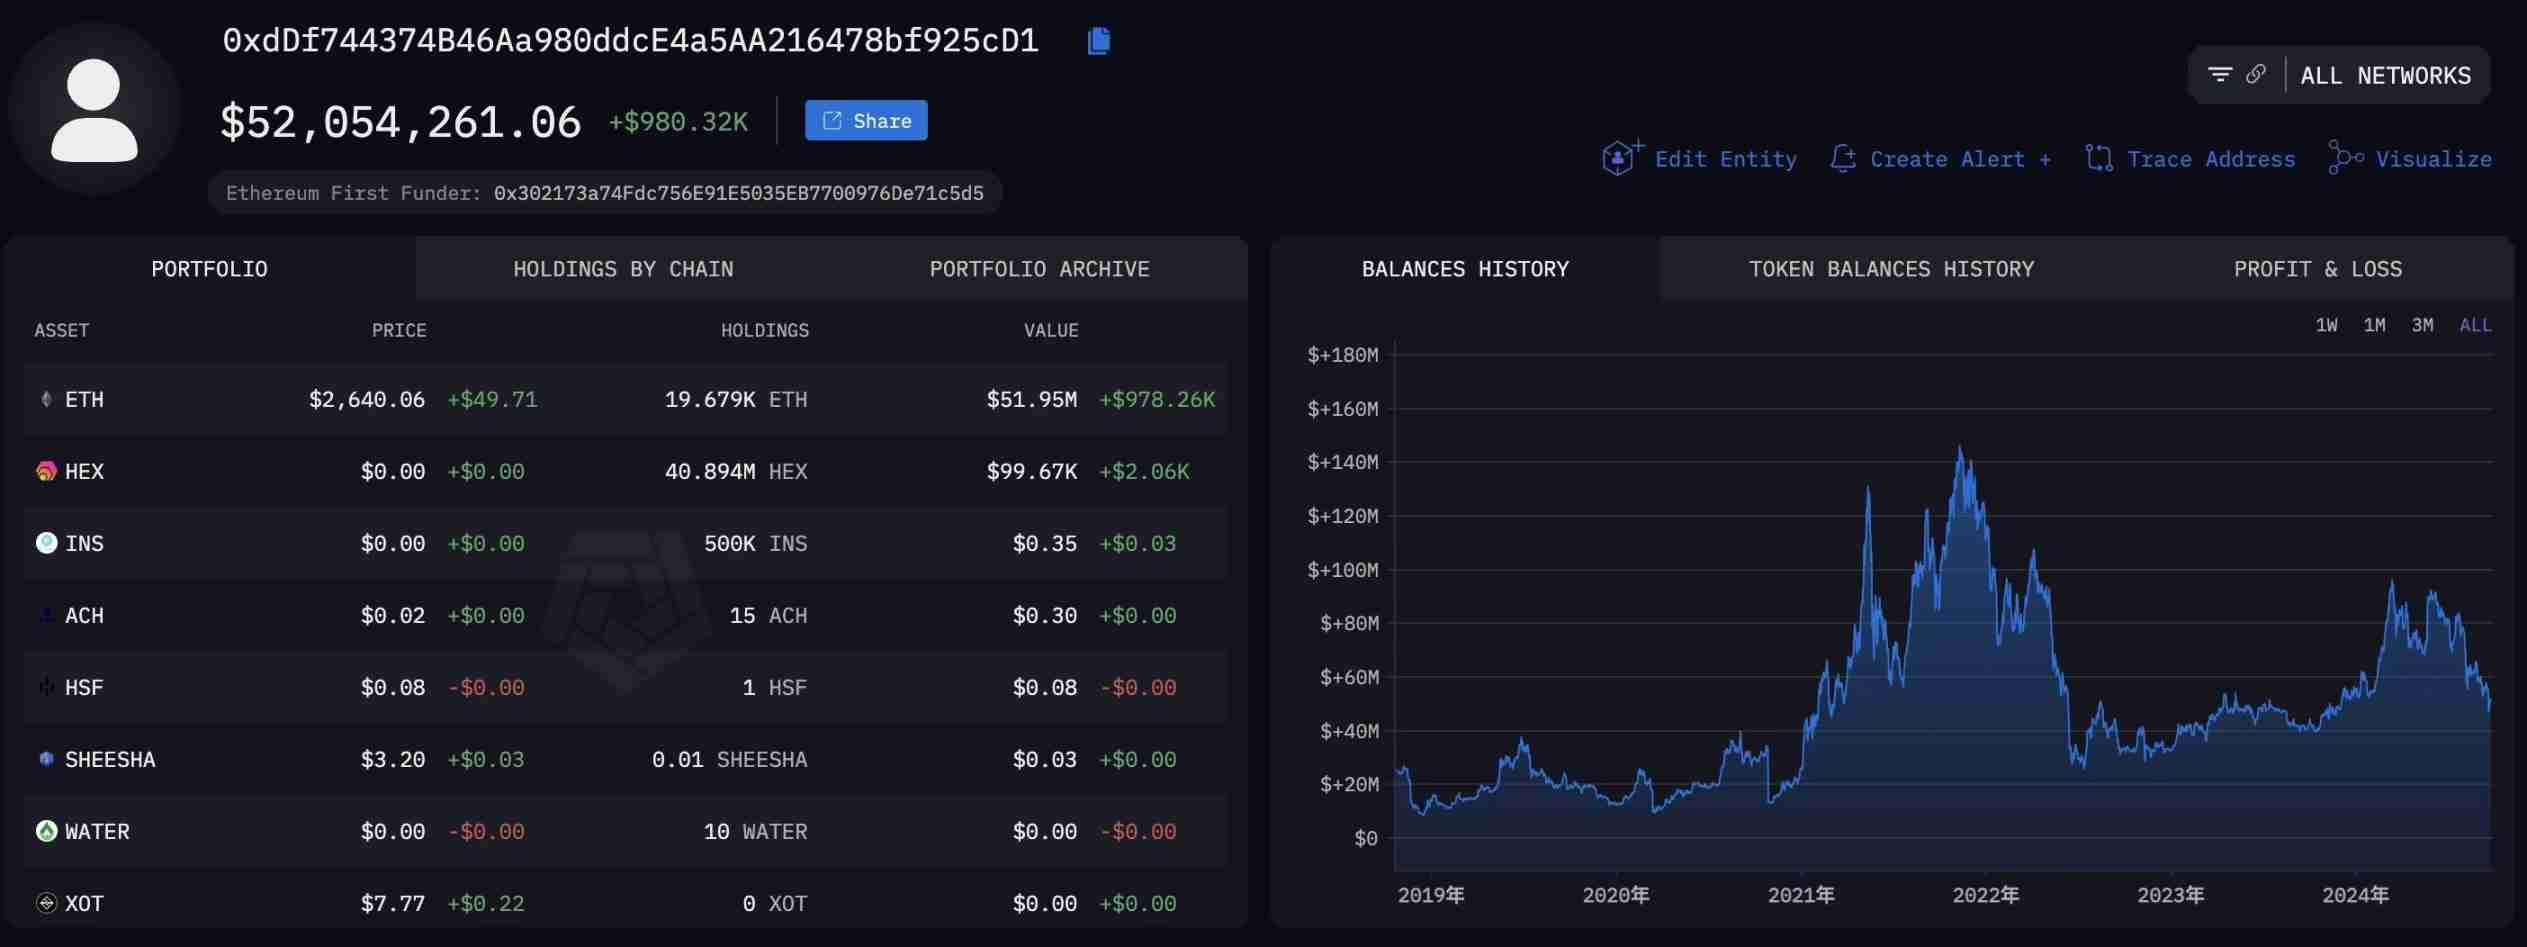Open the Ethereum First Funder address link

click(x=738, y=193)
